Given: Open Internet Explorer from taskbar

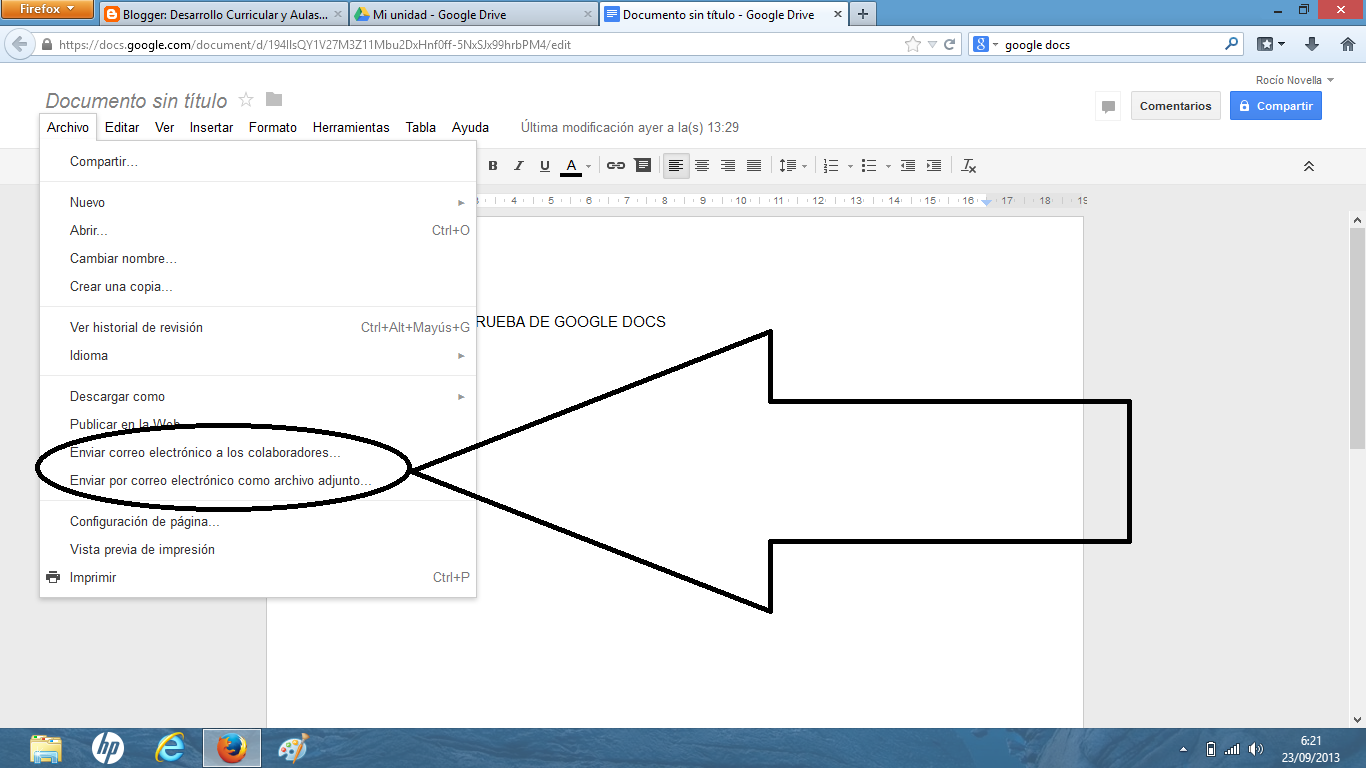Looking at the screenshot, I should pos(170,748).
